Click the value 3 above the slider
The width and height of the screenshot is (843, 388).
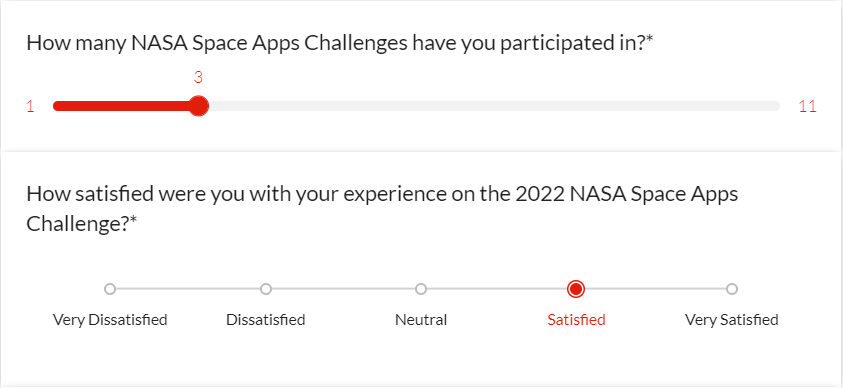198,78
